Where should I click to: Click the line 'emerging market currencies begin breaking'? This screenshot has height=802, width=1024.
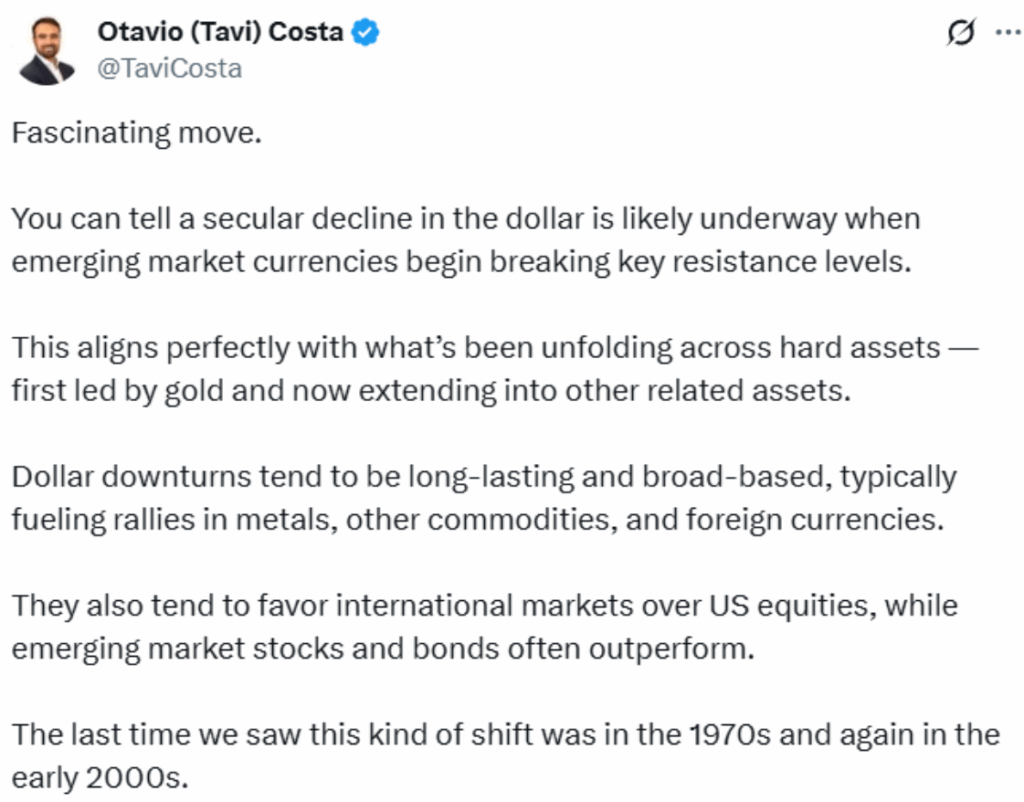(461, 262)
